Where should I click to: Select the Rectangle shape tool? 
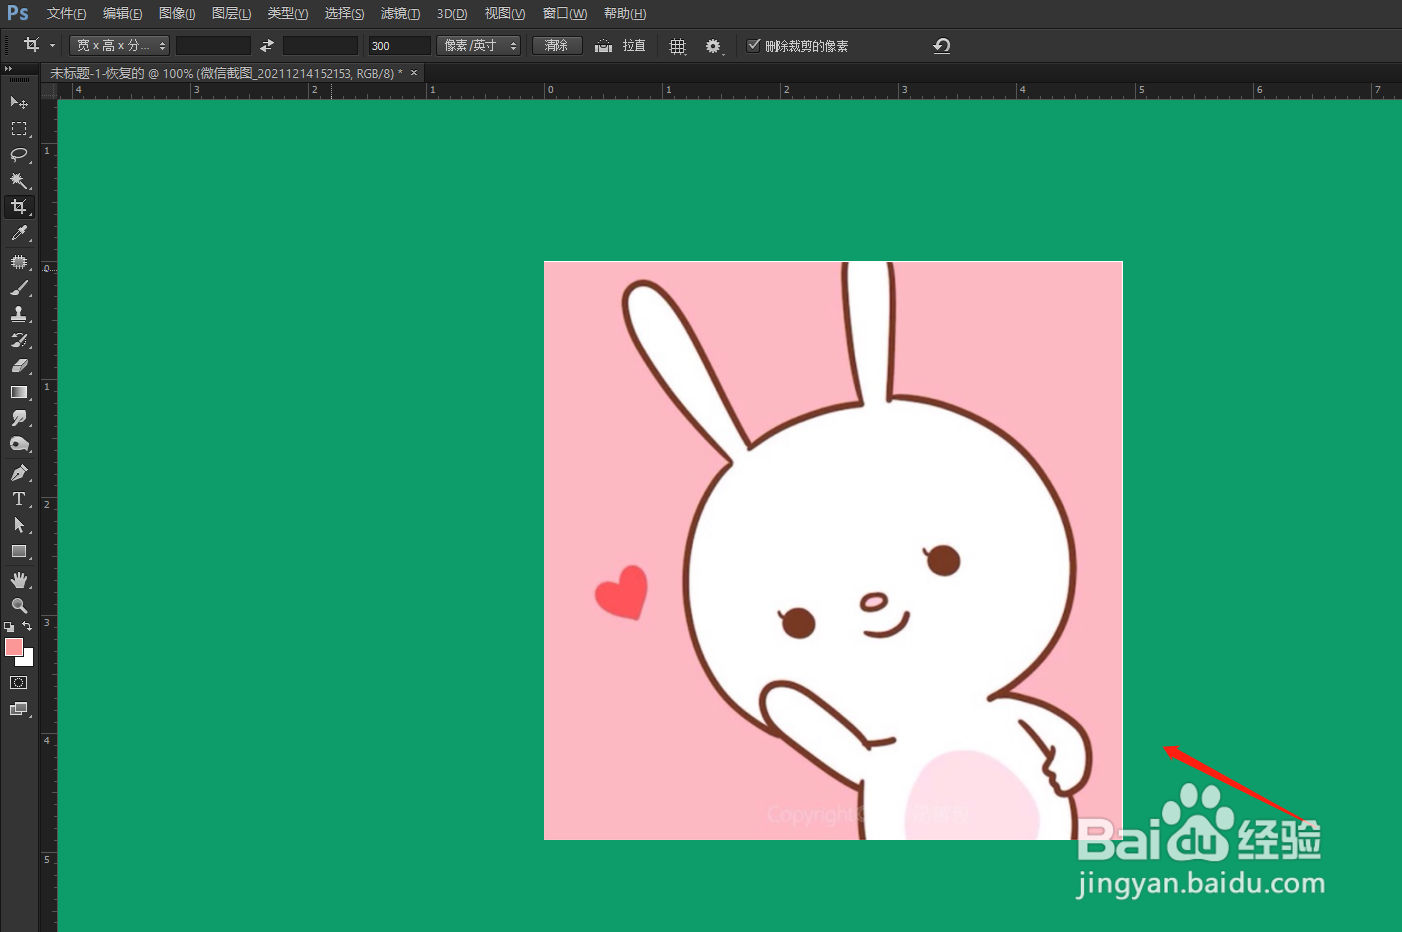tap(19, 551)
